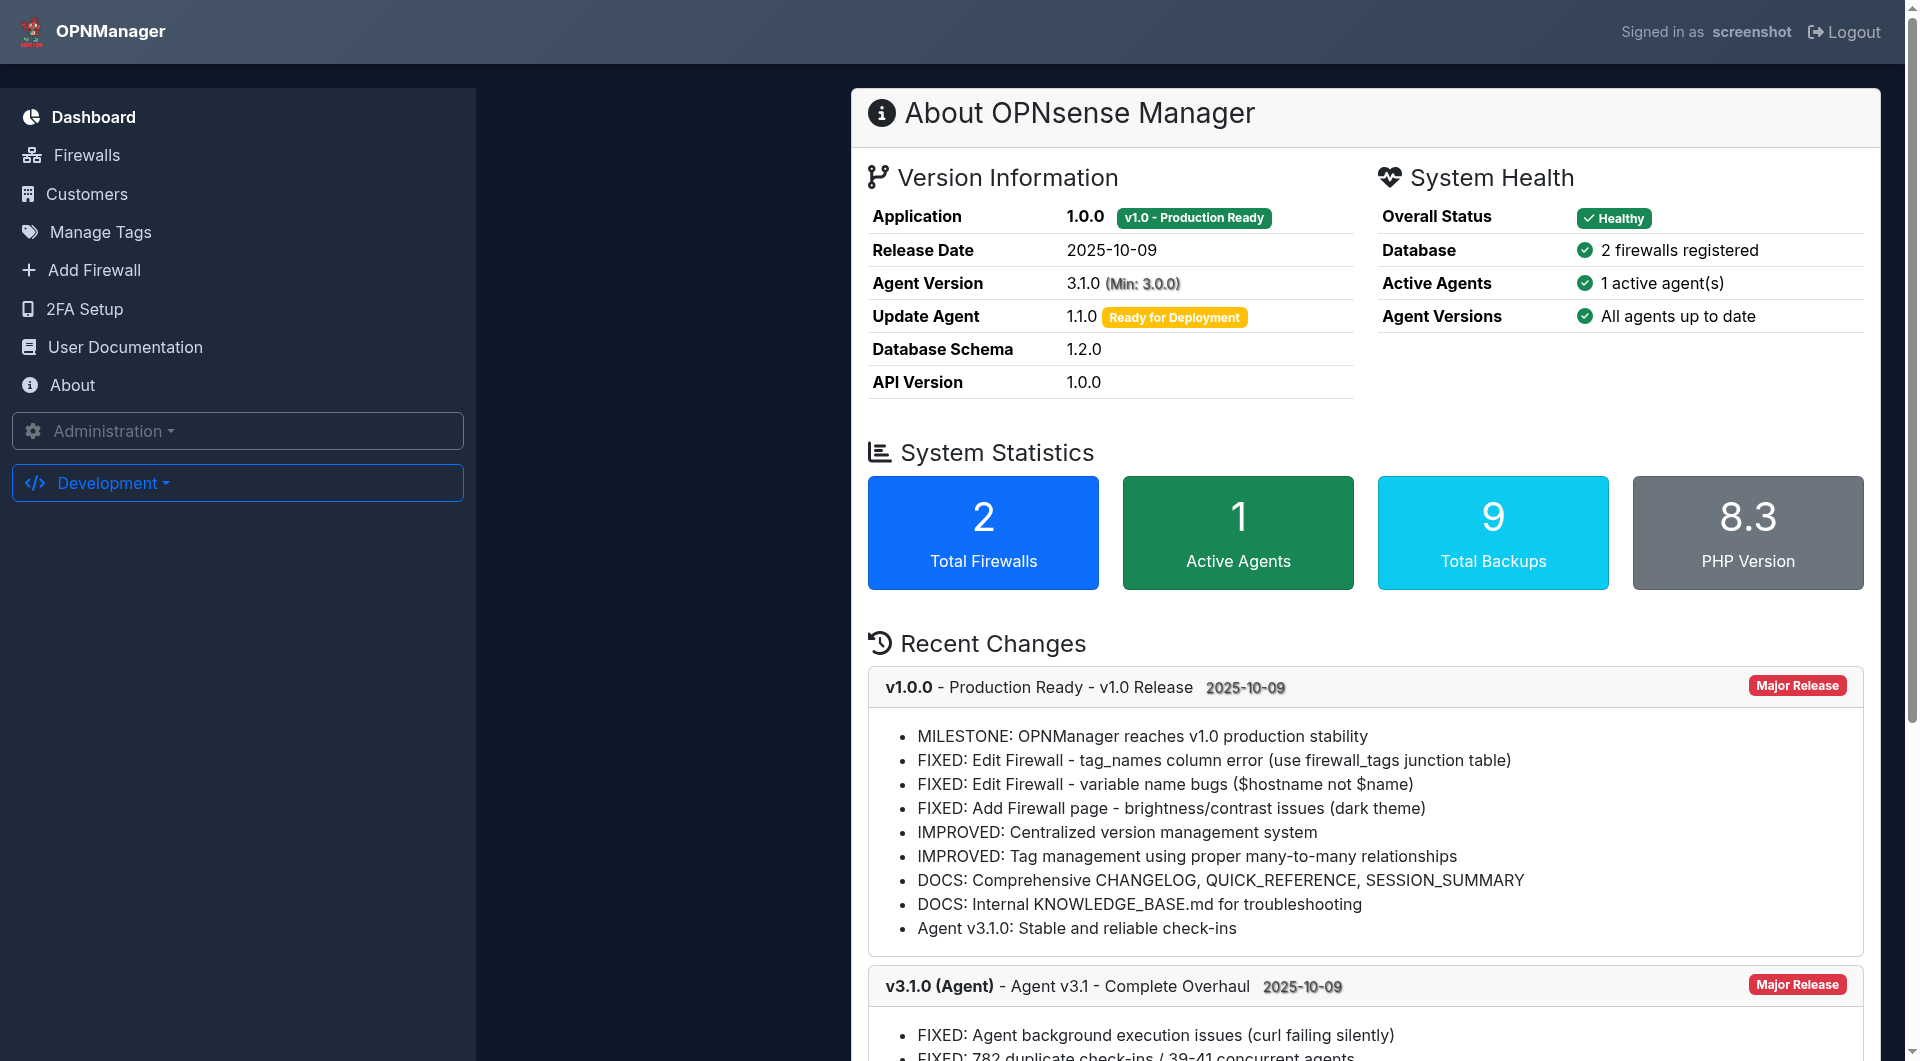This screenshot has height=1061, width=1920.
Task: Click the page vertical scrollbar
Action: [1912, 400]
